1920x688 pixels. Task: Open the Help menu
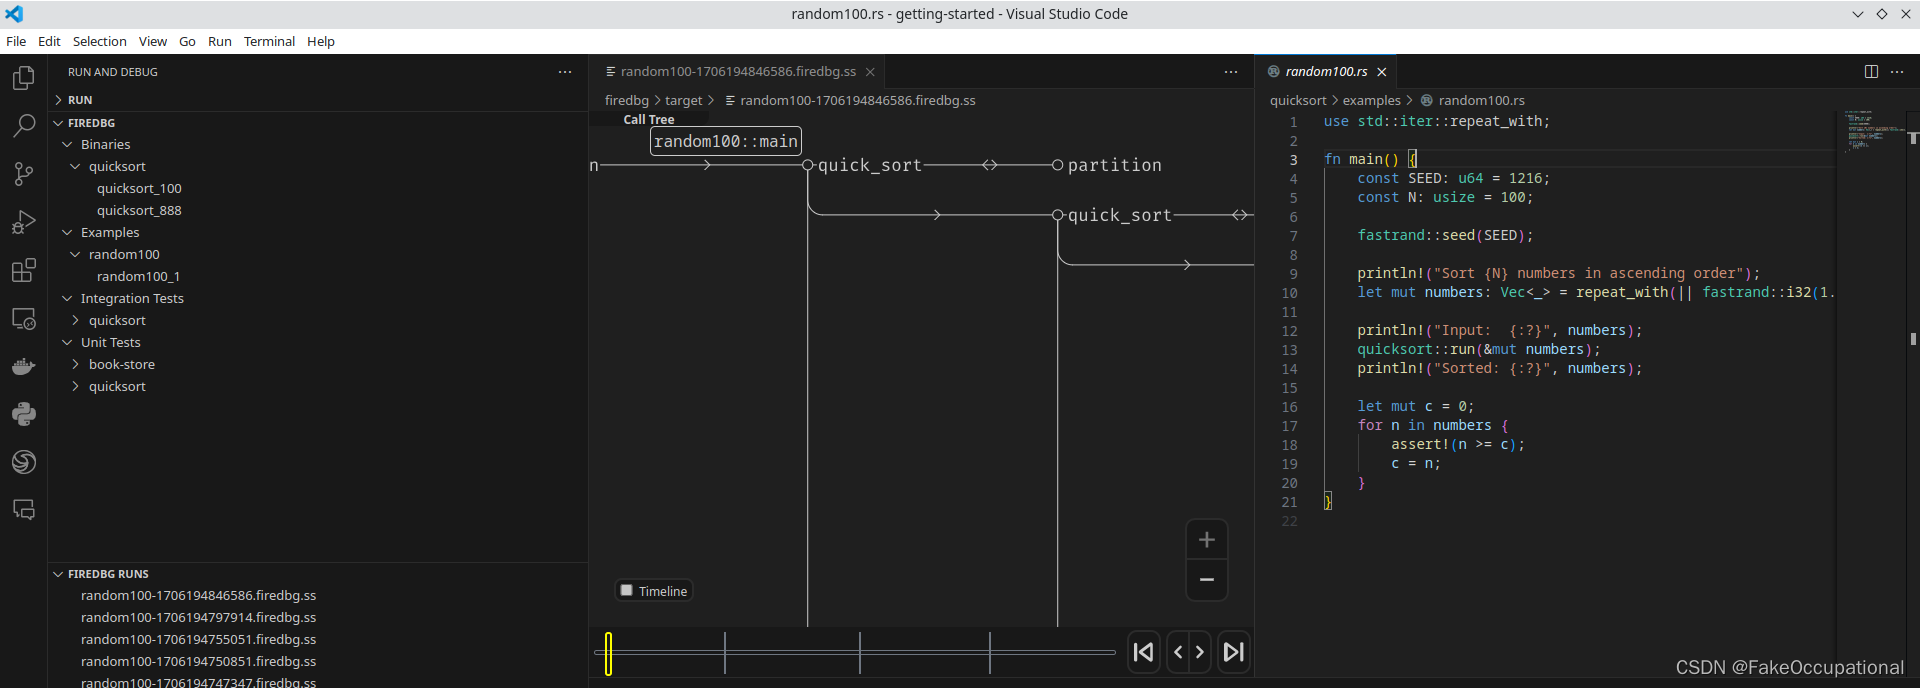pyautogui.click(x=321, y=41)
